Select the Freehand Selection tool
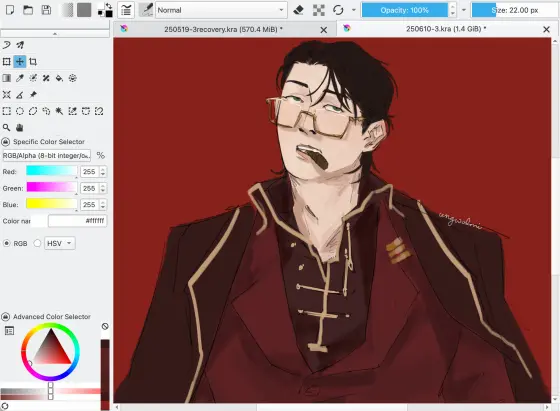The image size is (560, 411). [46, 111]
